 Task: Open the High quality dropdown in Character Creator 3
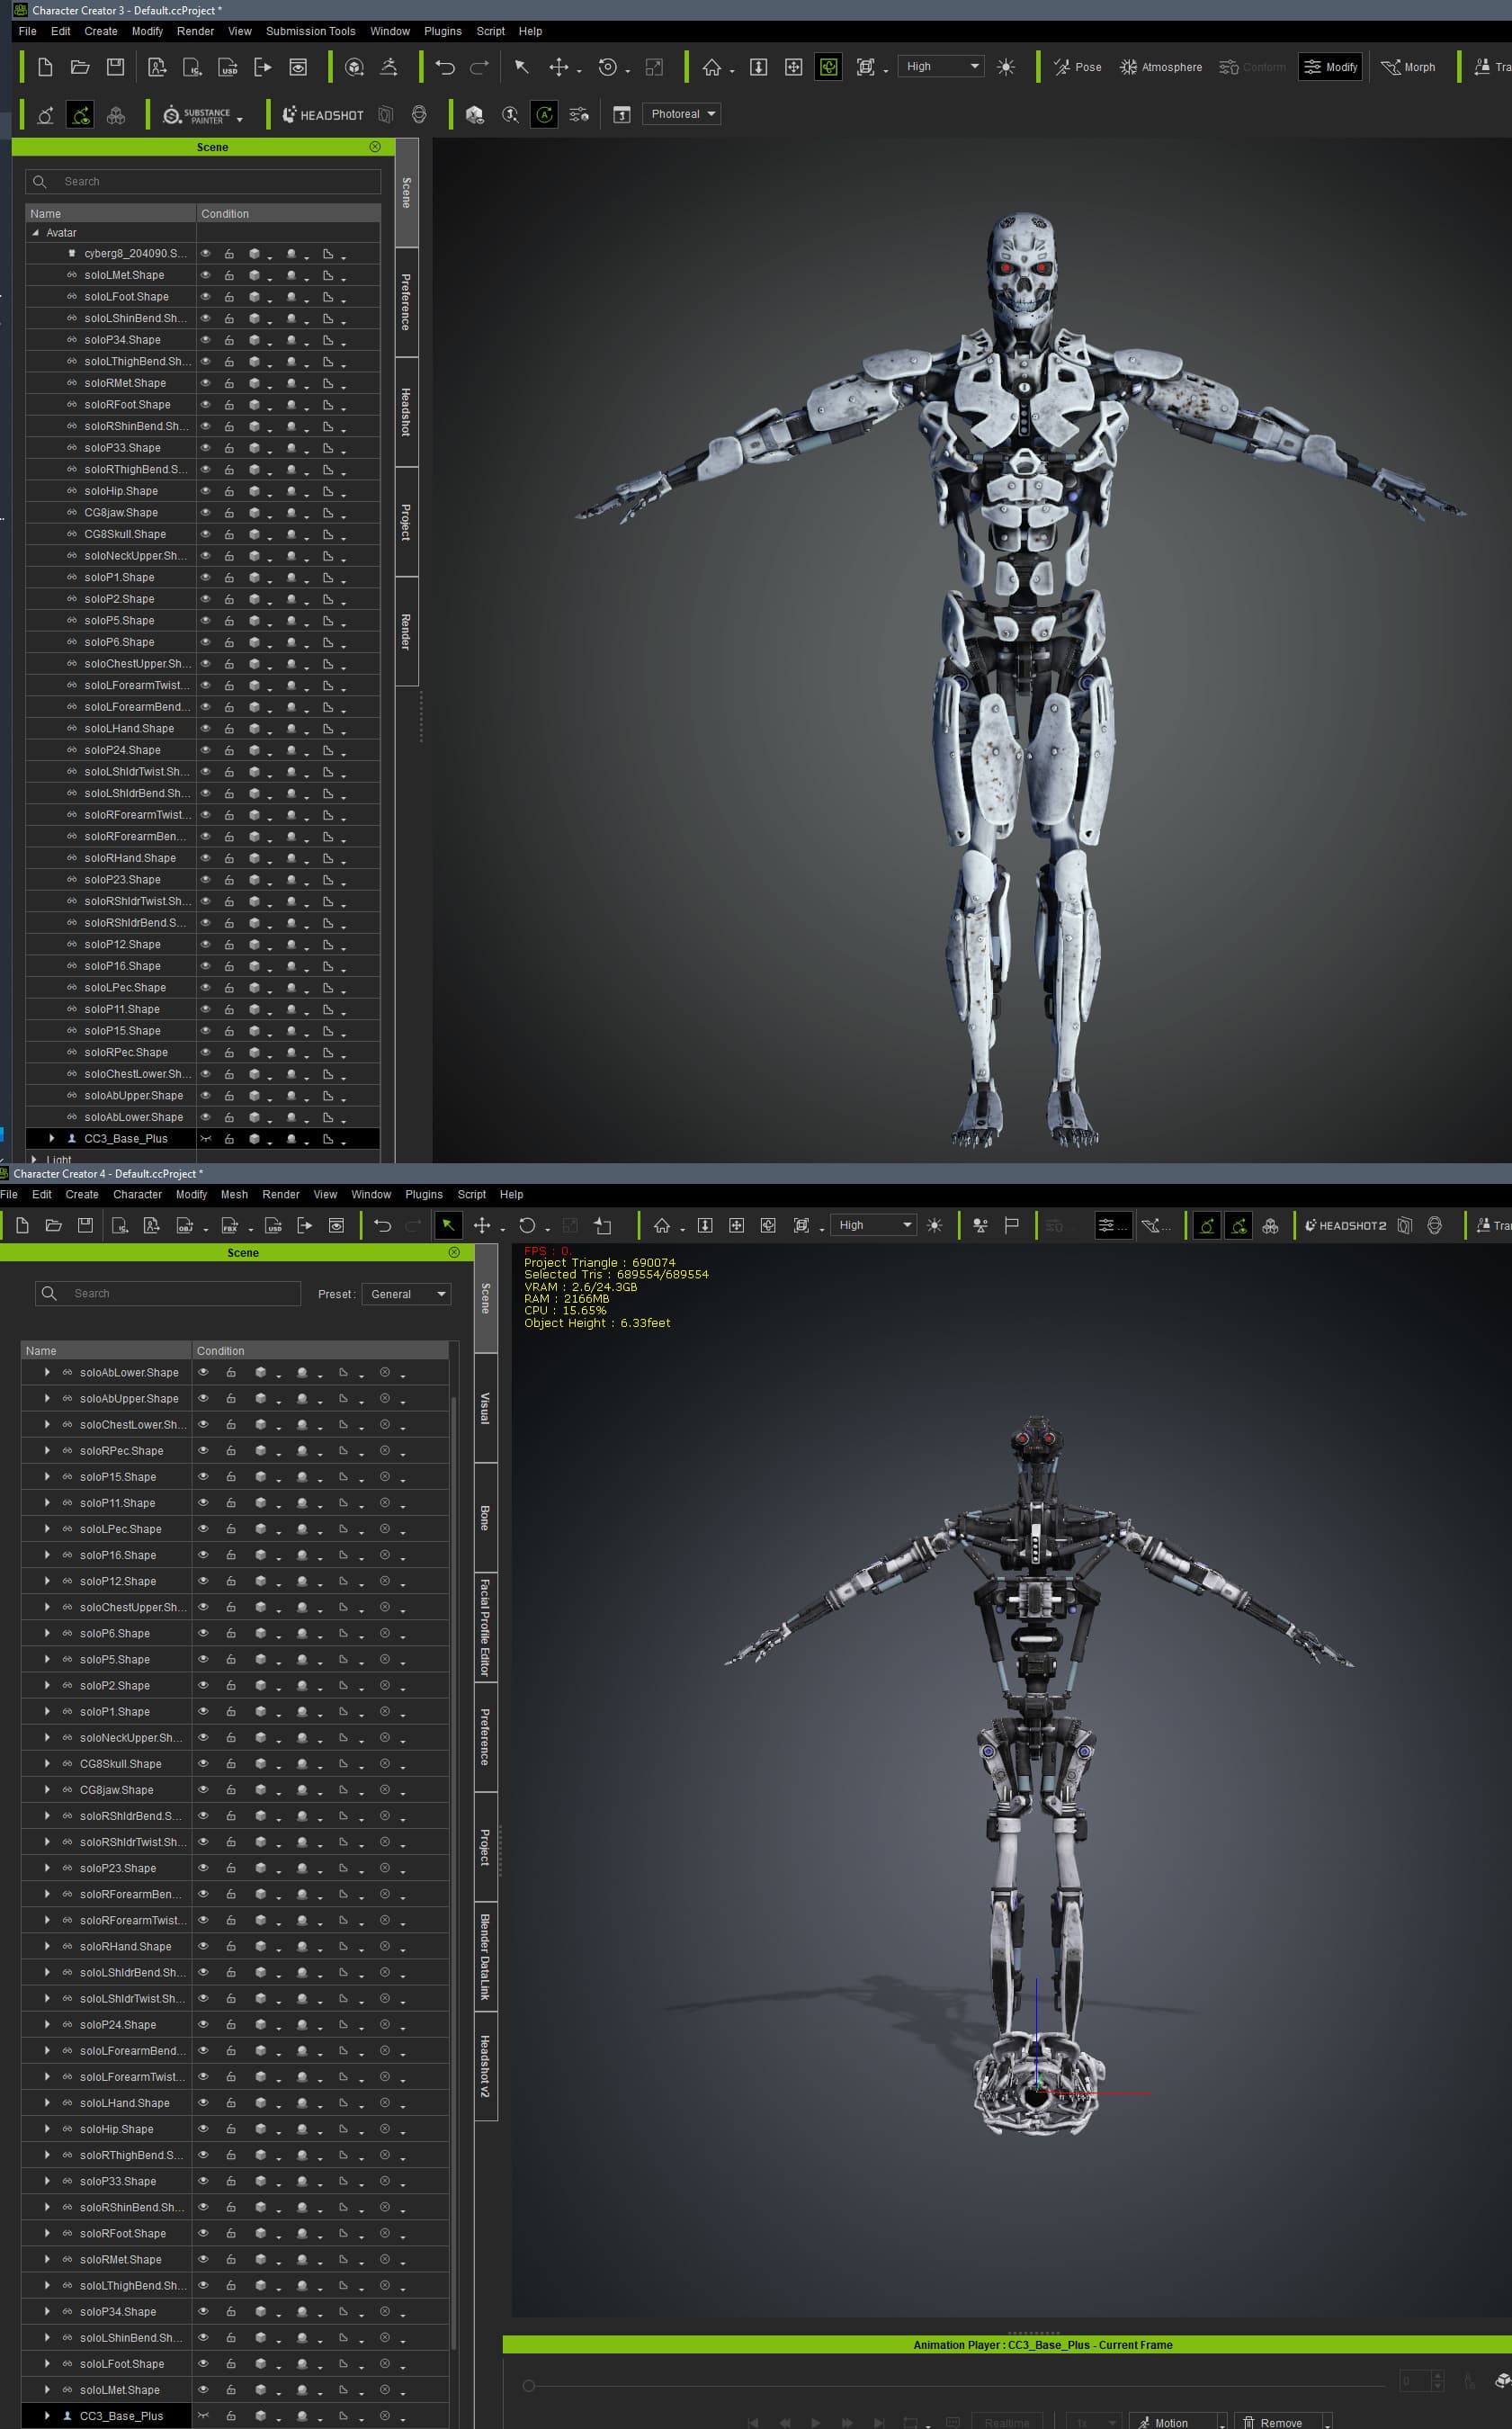click(940, 67)
